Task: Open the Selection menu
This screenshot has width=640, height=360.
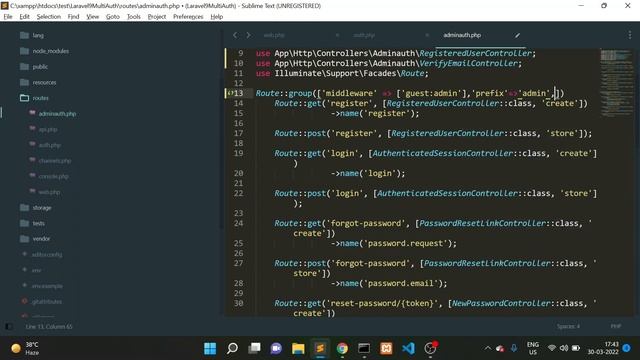Action: point(49,17)
